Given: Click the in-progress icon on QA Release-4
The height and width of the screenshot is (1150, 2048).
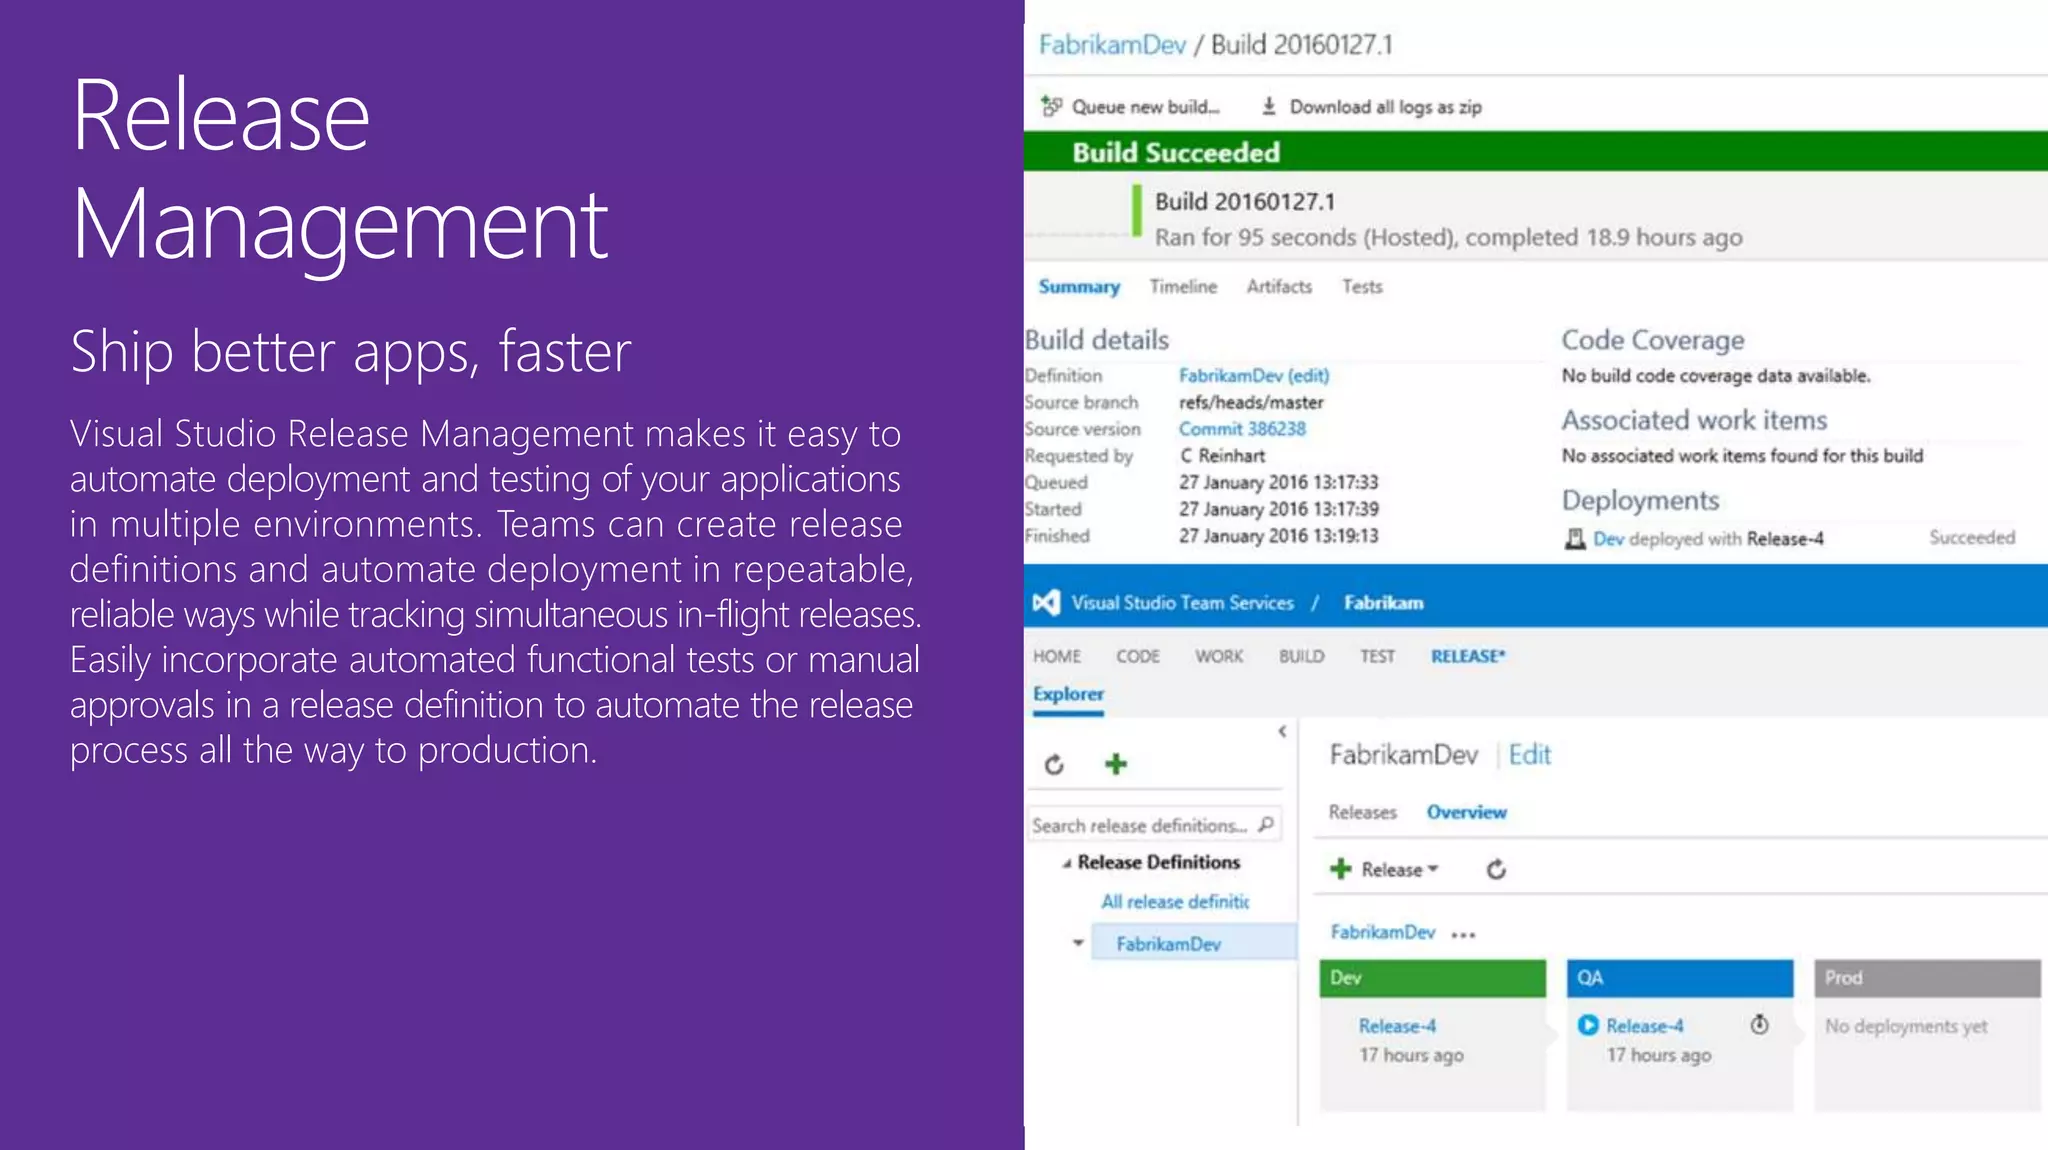Looking at the screenshot, I should tap(1587, 1025).
